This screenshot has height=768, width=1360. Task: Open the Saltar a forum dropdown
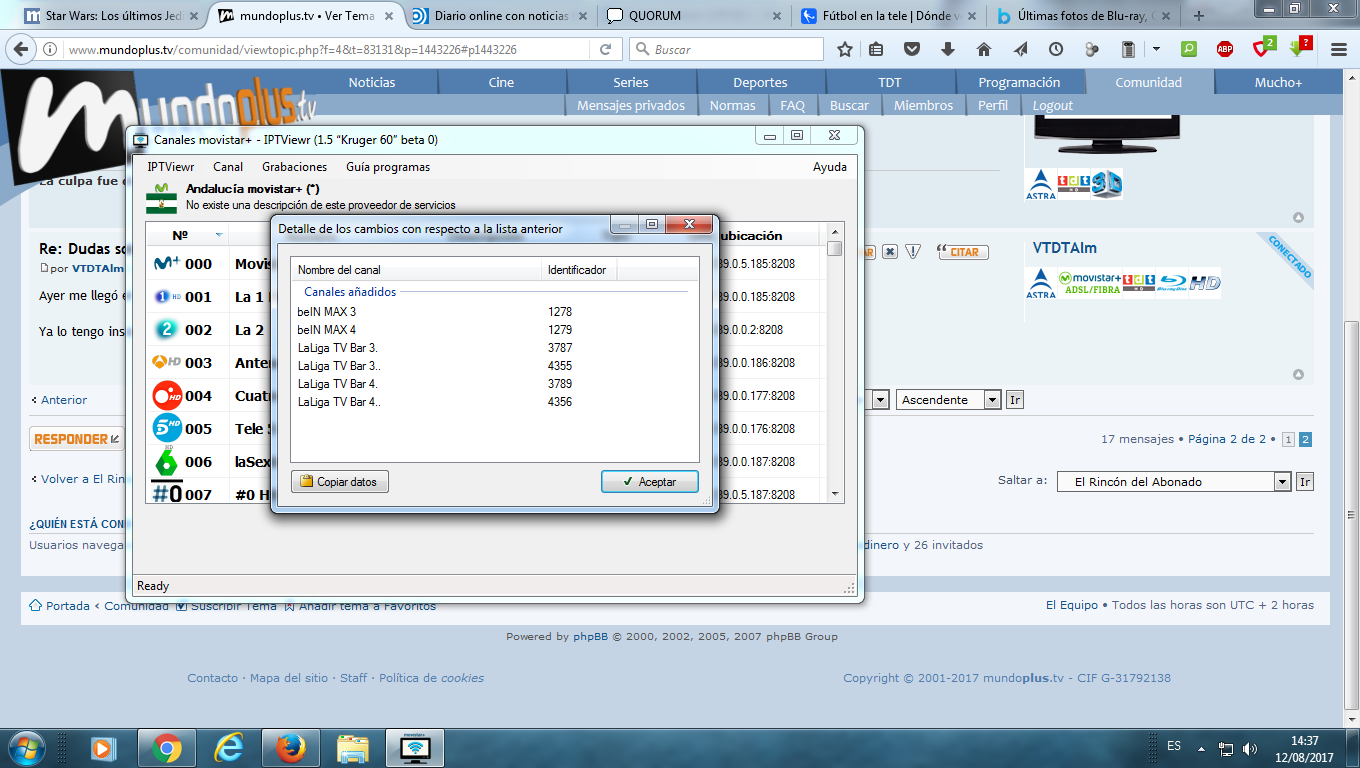pyautogui.click(x=1174, y=481)
